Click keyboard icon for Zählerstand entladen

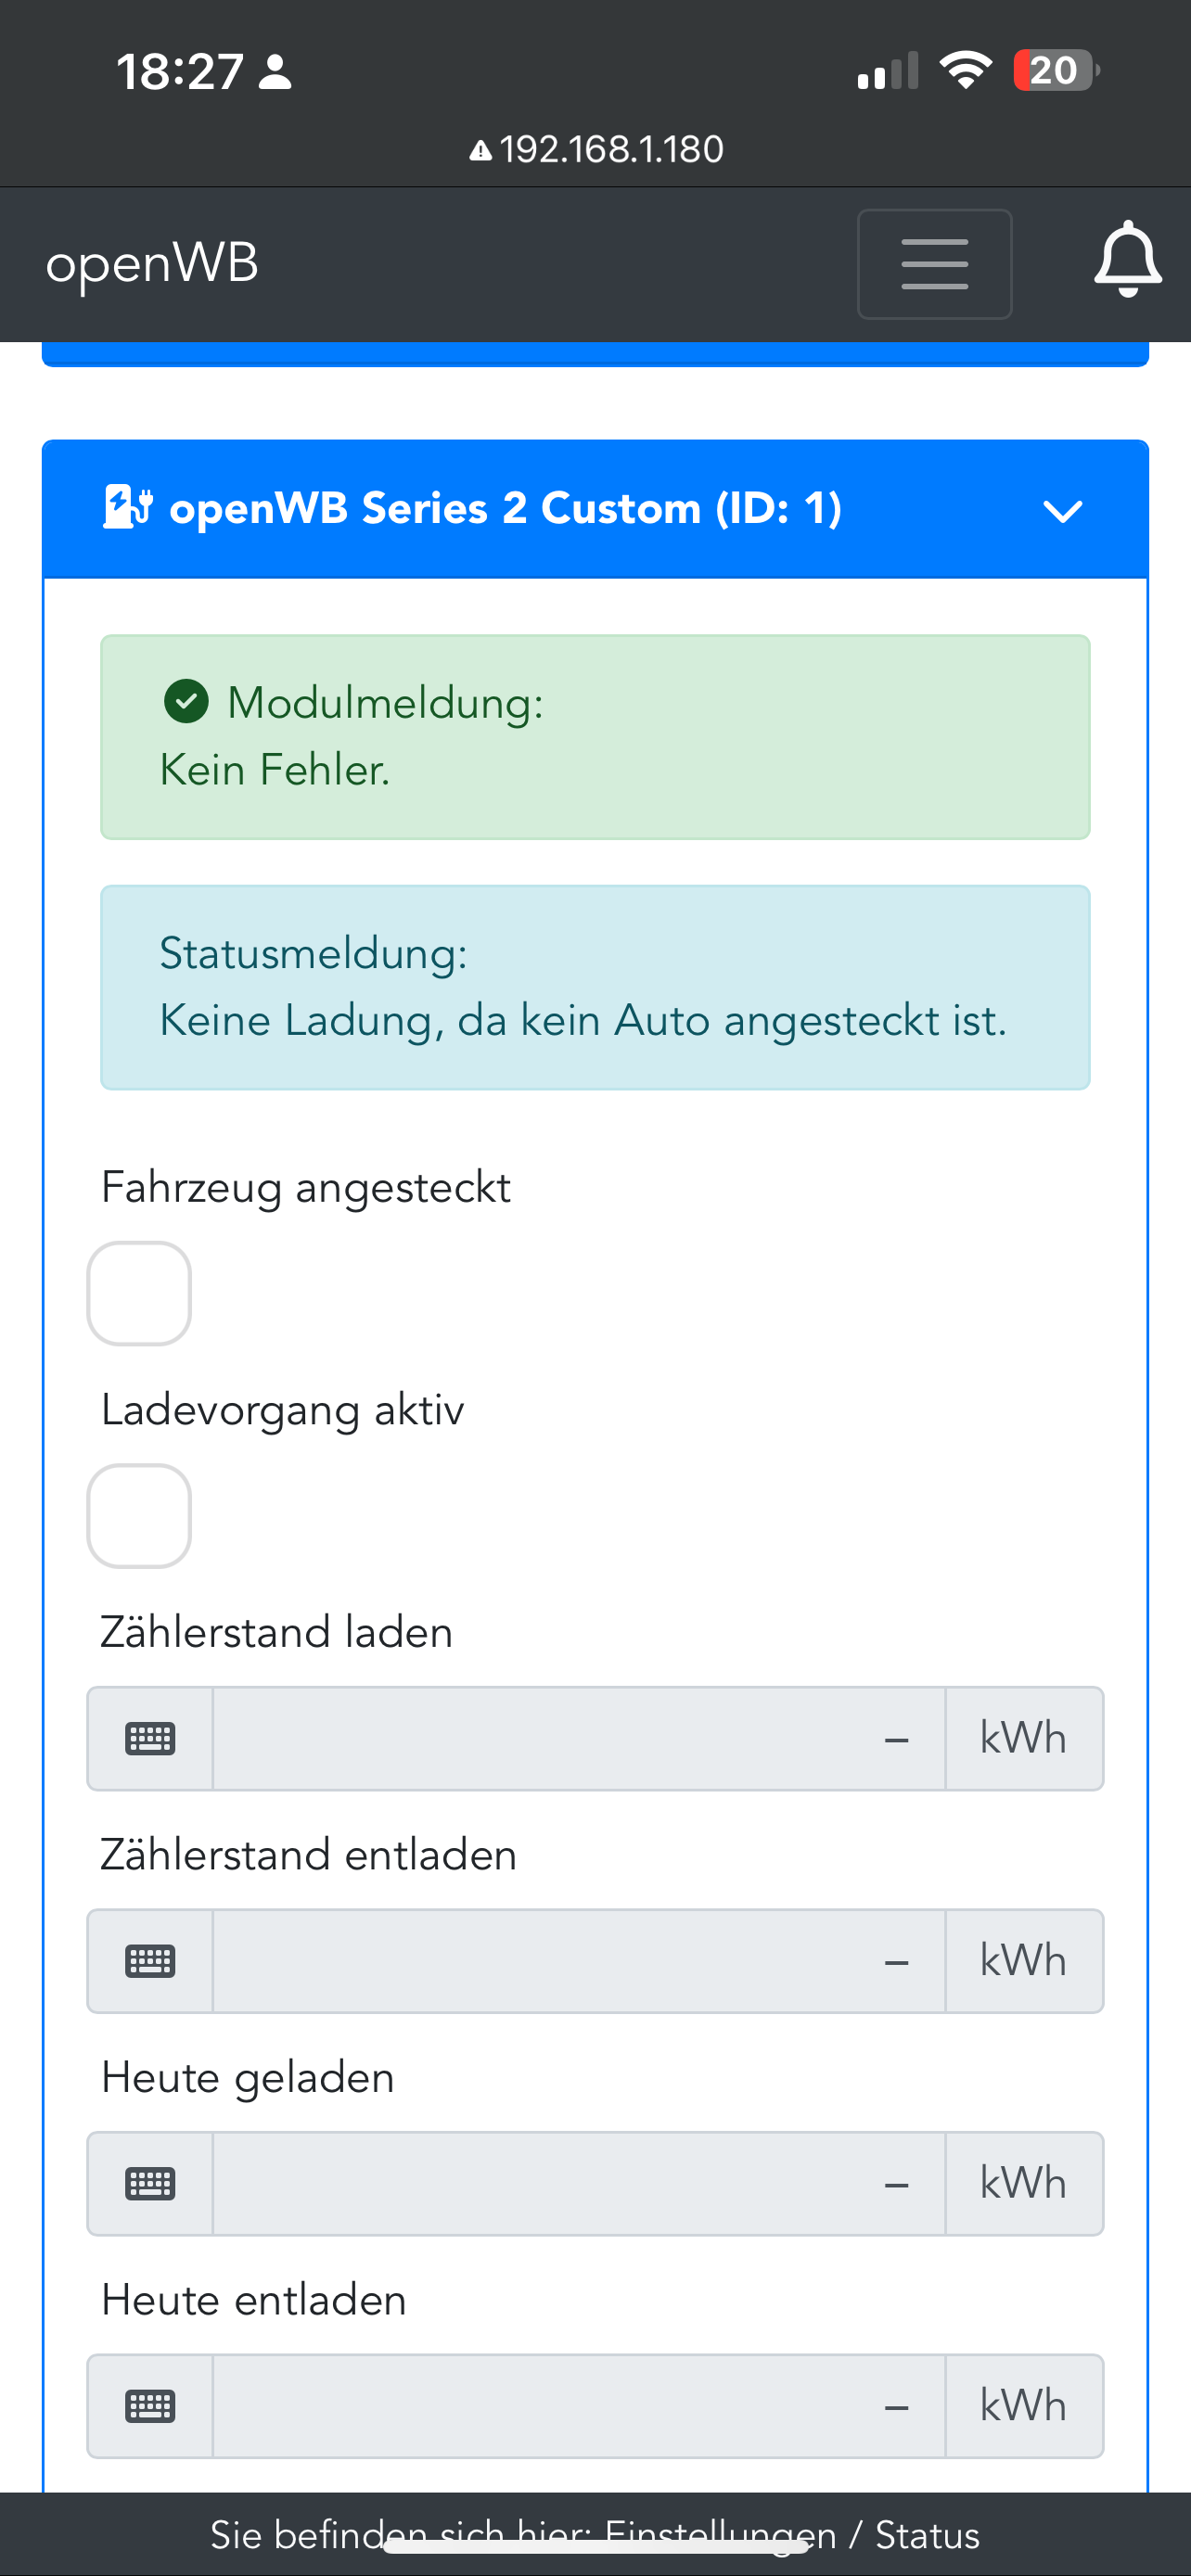[150, 1961]
